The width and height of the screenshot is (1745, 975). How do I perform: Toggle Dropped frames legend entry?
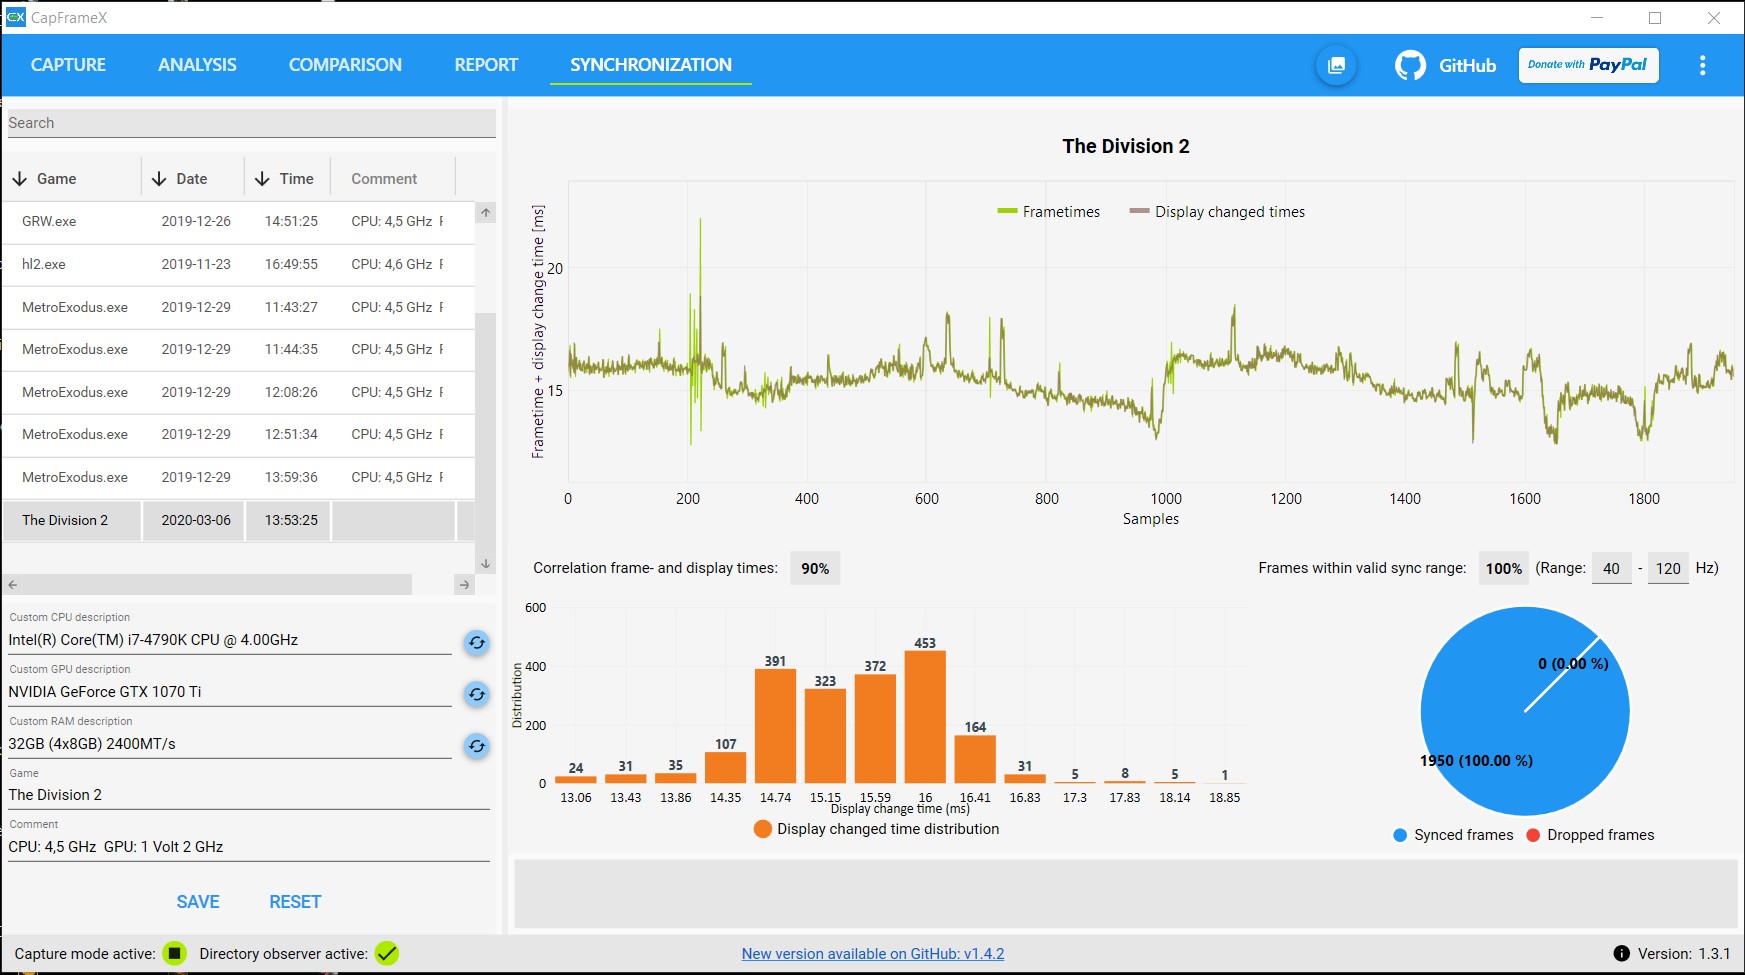1590,835
